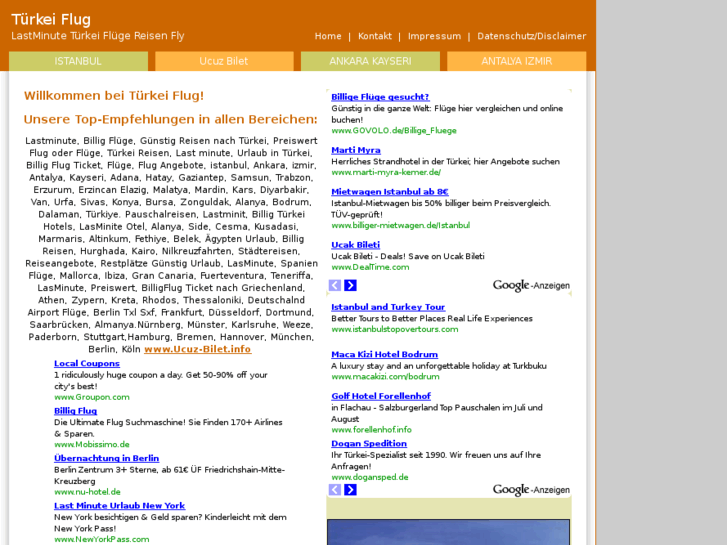Visit www.forellenhof.info URL
Screen dimensions: 727x545
pos(371,430)
